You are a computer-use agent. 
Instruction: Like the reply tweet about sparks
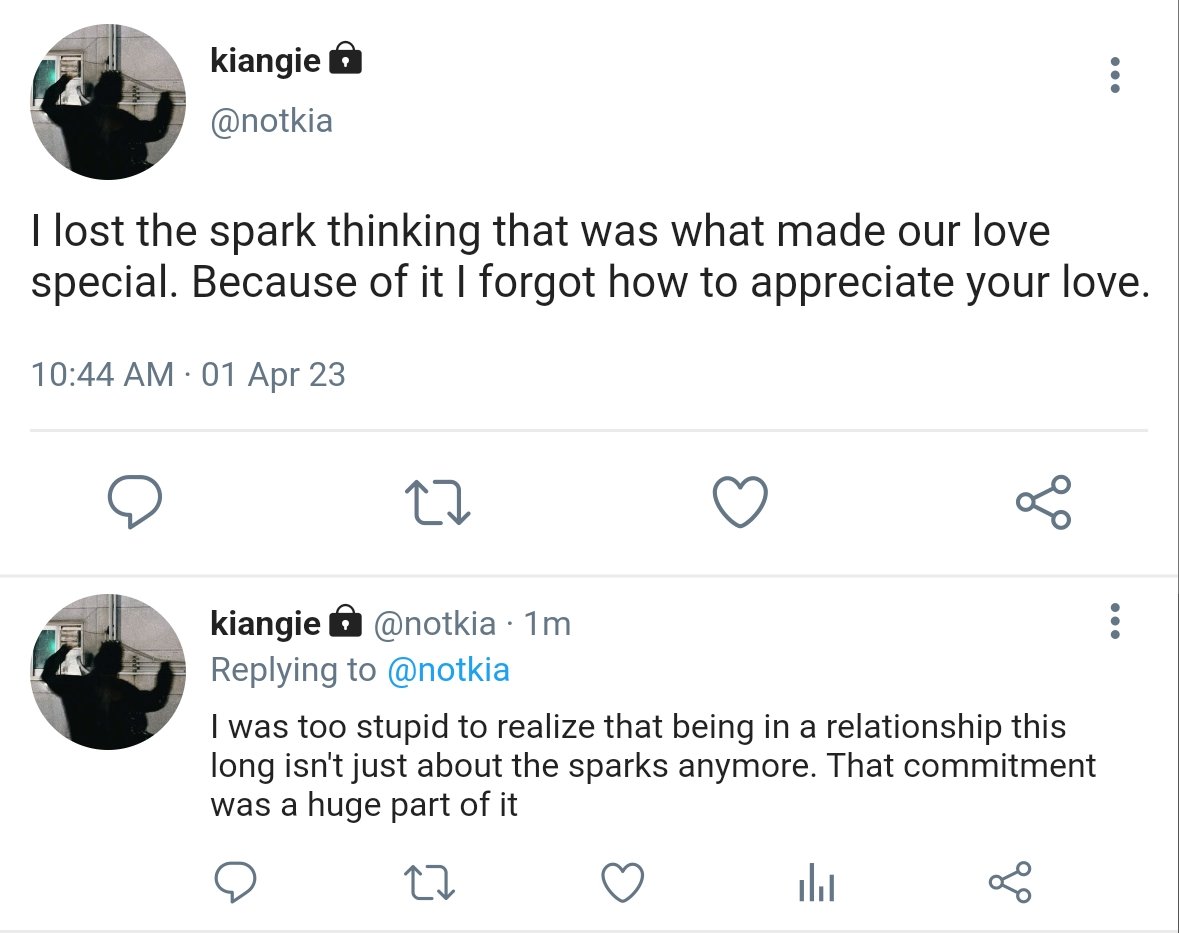(623, 882)
